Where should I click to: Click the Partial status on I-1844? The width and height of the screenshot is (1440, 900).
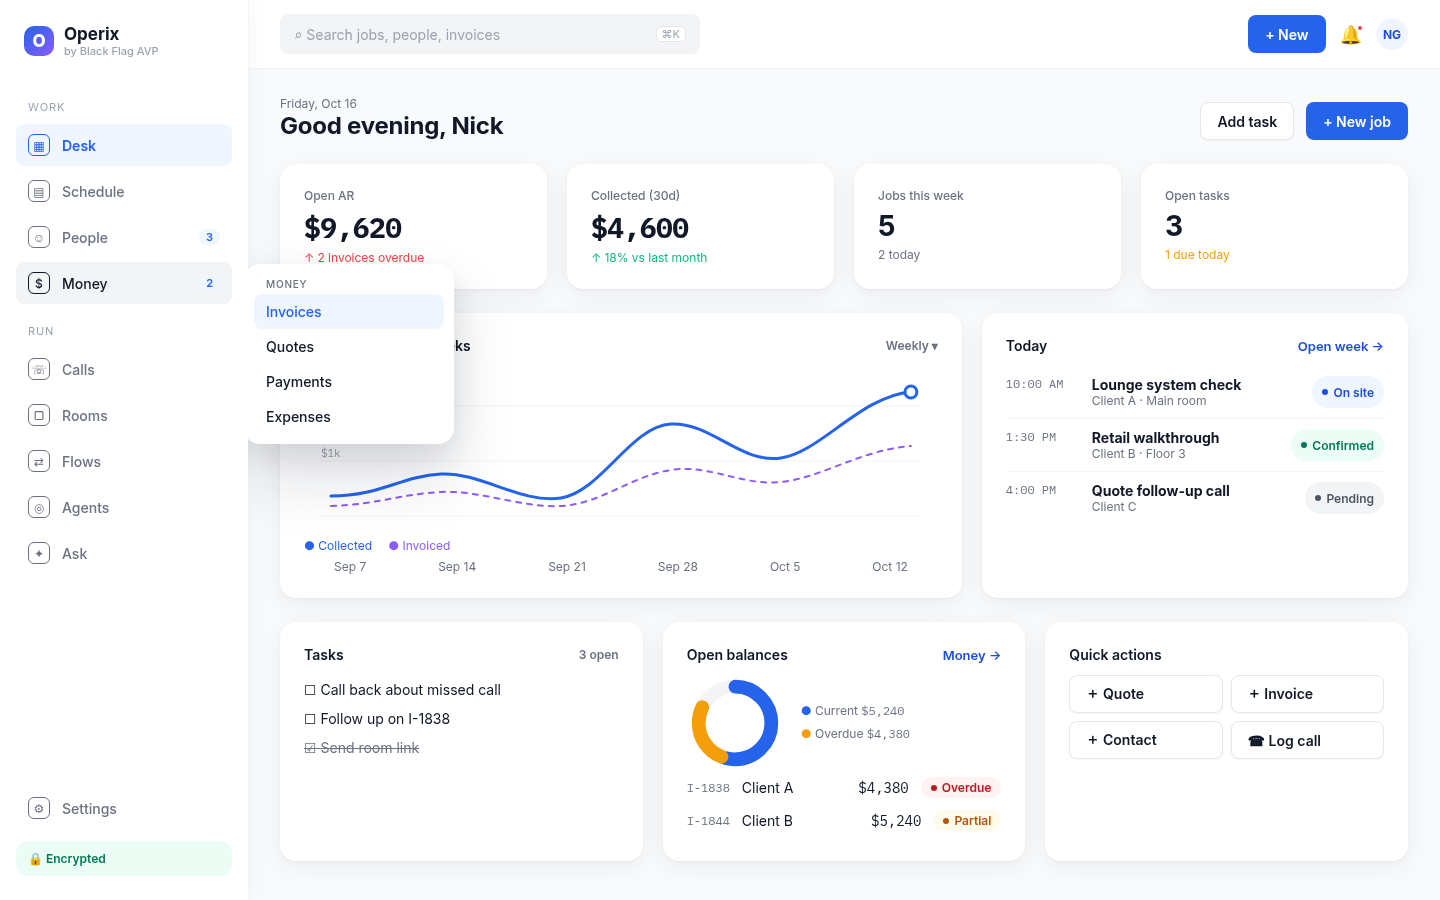(967, 821)
